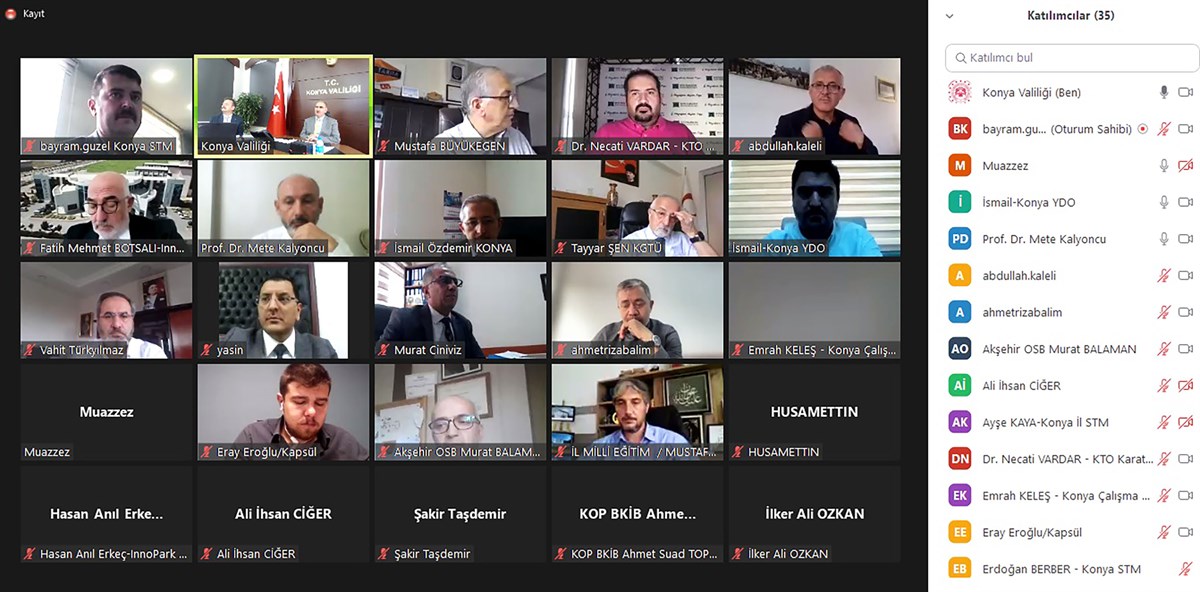Click the red recording dot in bayram.gu… row
The width and height of the screenshot is (1200, 592).
coord(1143,129)
